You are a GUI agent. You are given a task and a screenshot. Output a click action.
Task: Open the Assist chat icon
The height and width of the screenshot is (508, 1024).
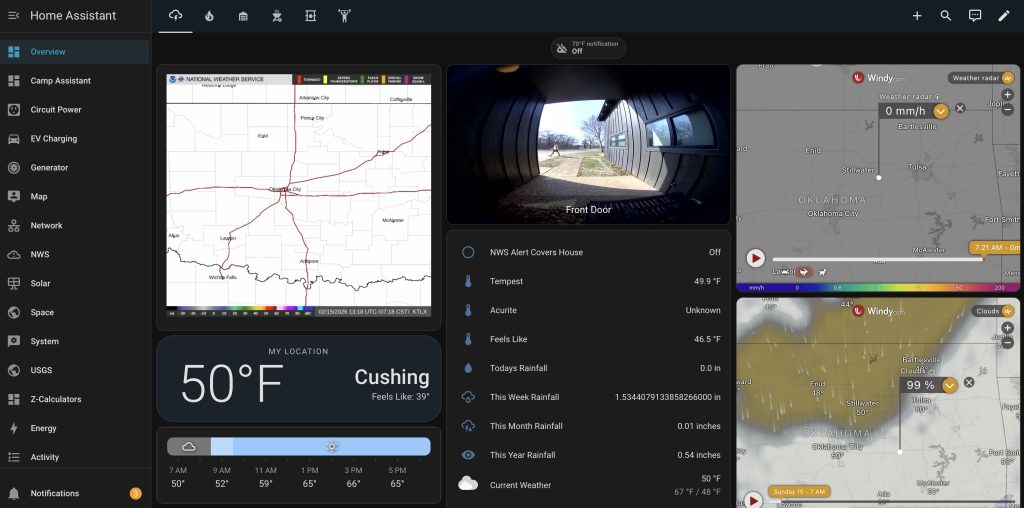(x=975, y=16)
